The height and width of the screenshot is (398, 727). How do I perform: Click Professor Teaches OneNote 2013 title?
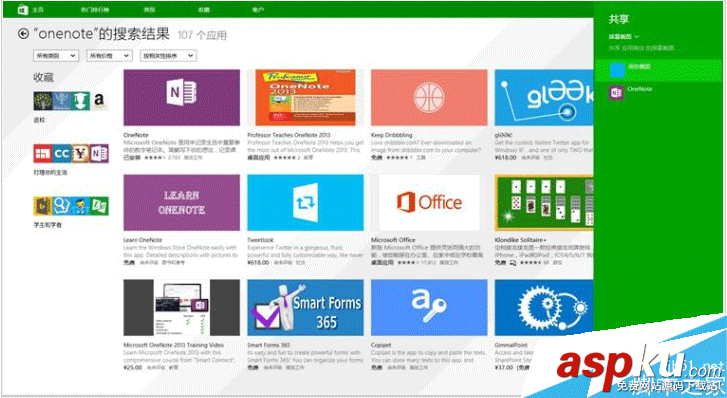click(289, 135)
